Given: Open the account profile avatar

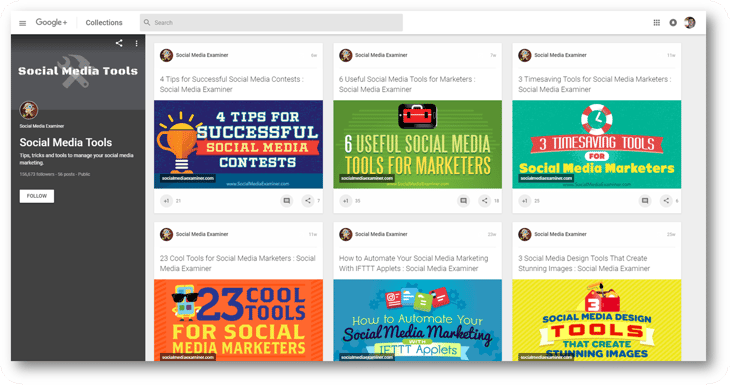Looking at the screenshot, I should click(689, 22).
